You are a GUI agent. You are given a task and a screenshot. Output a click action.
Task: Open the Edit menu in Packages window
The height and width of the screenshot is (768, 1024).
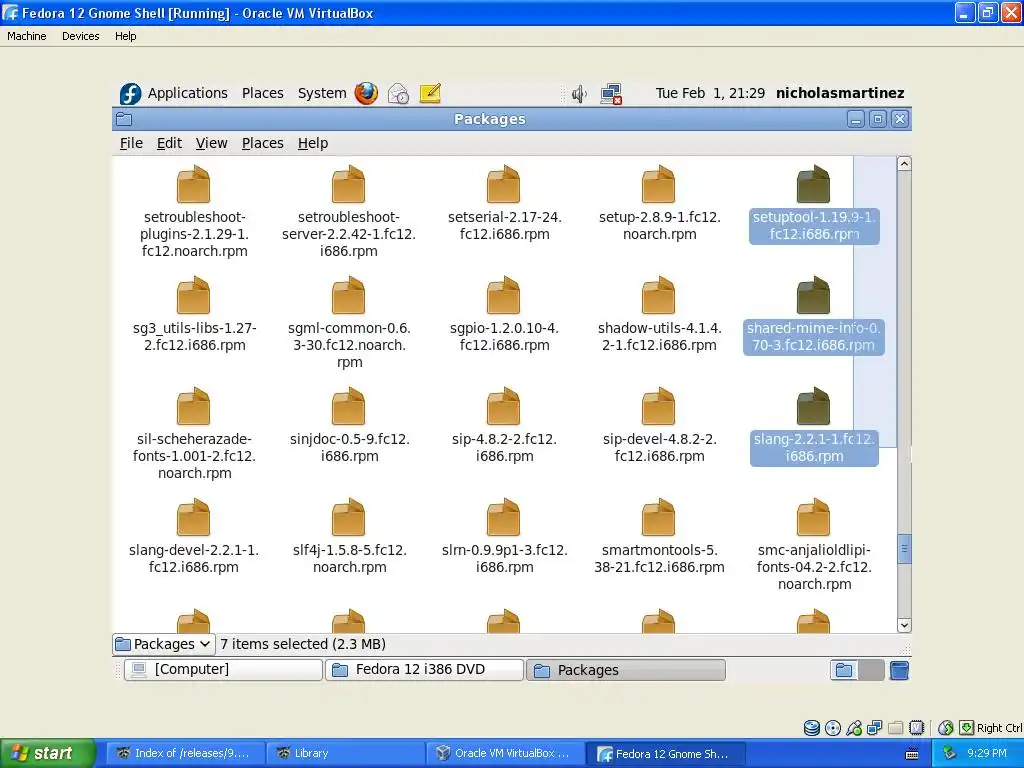point(169,143)
